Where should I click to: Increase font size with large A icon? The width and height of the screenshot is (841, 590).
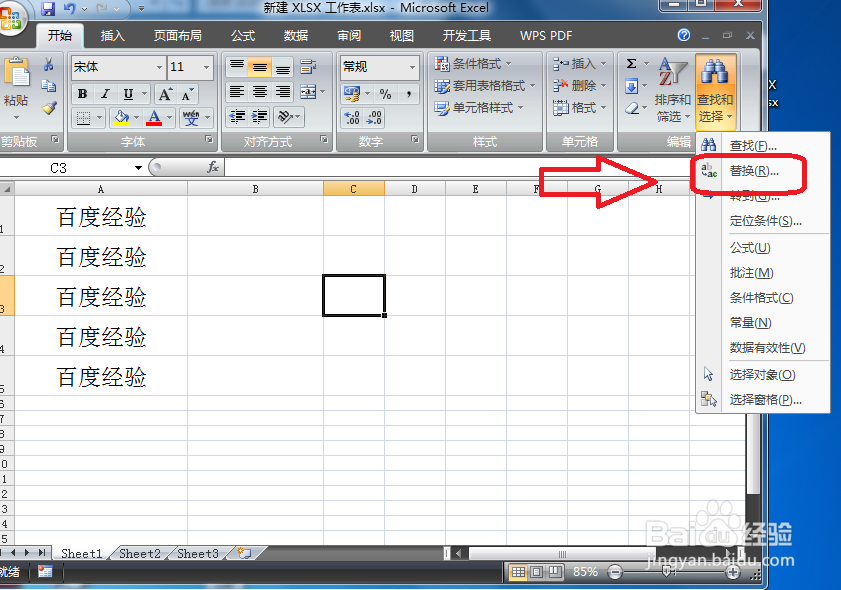[165, 94]
